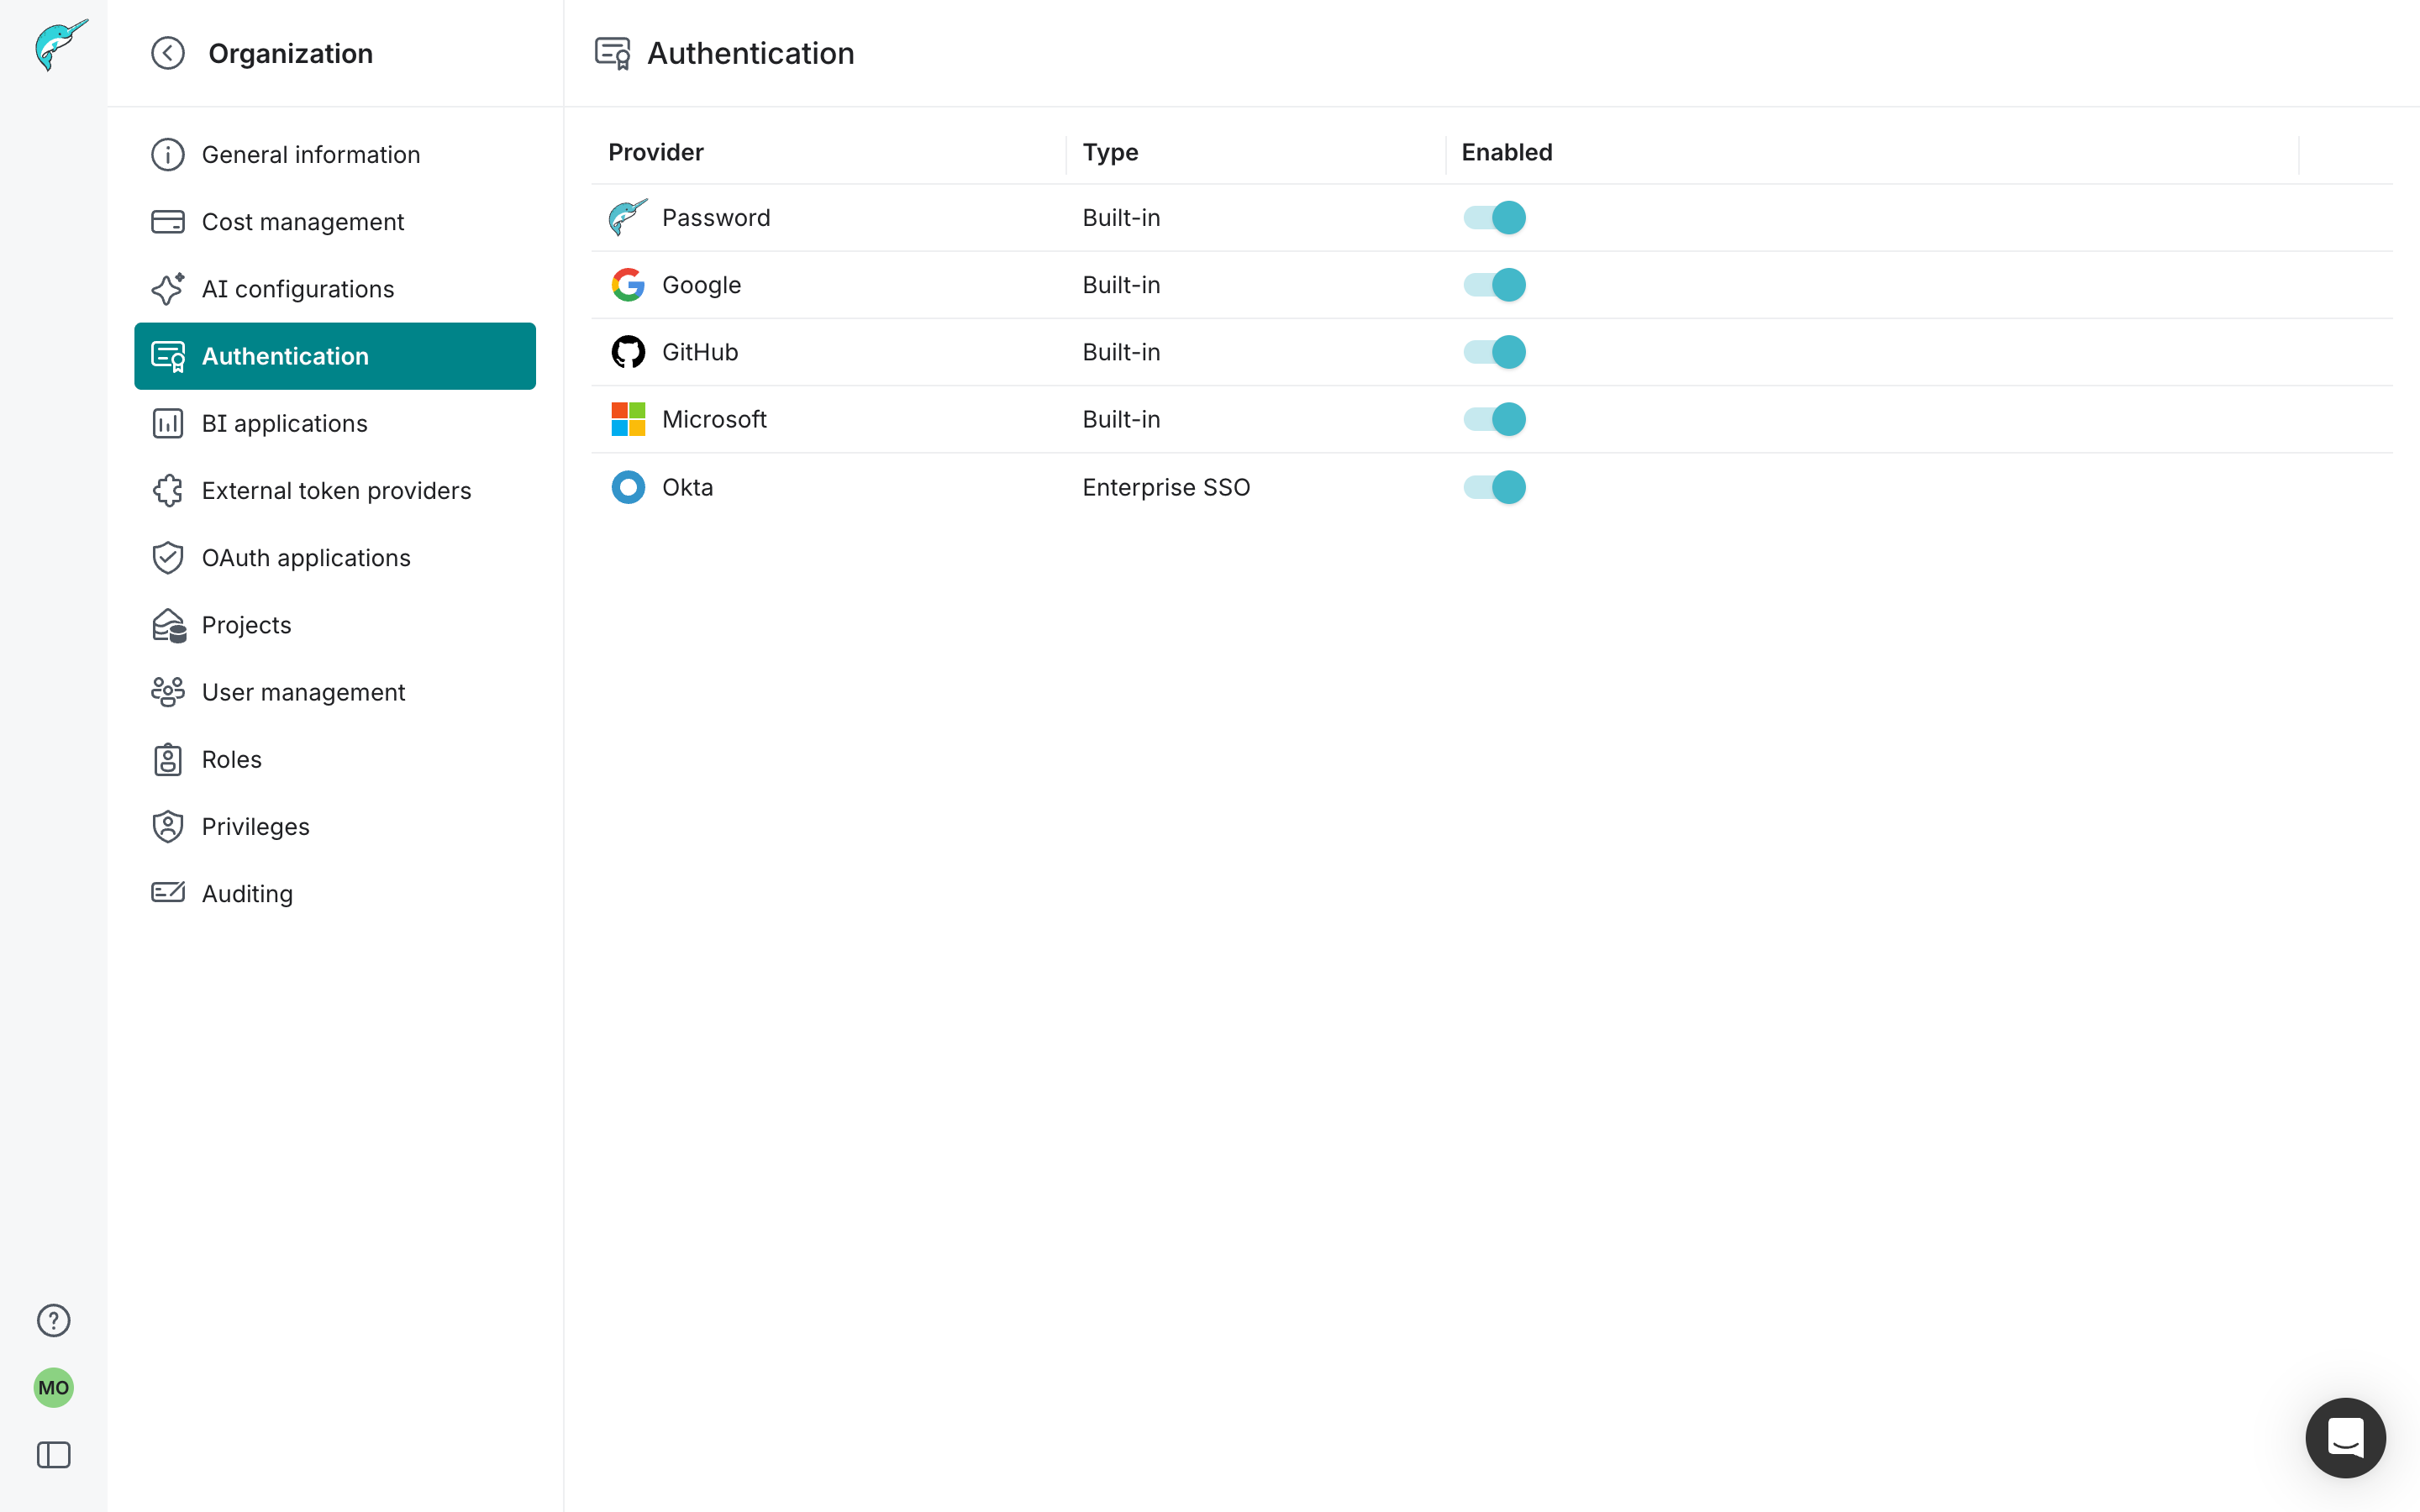Turn off Okta Enterprise SSO
This screenshot has width=2420, height=1512.
[x=1494, y=487]
